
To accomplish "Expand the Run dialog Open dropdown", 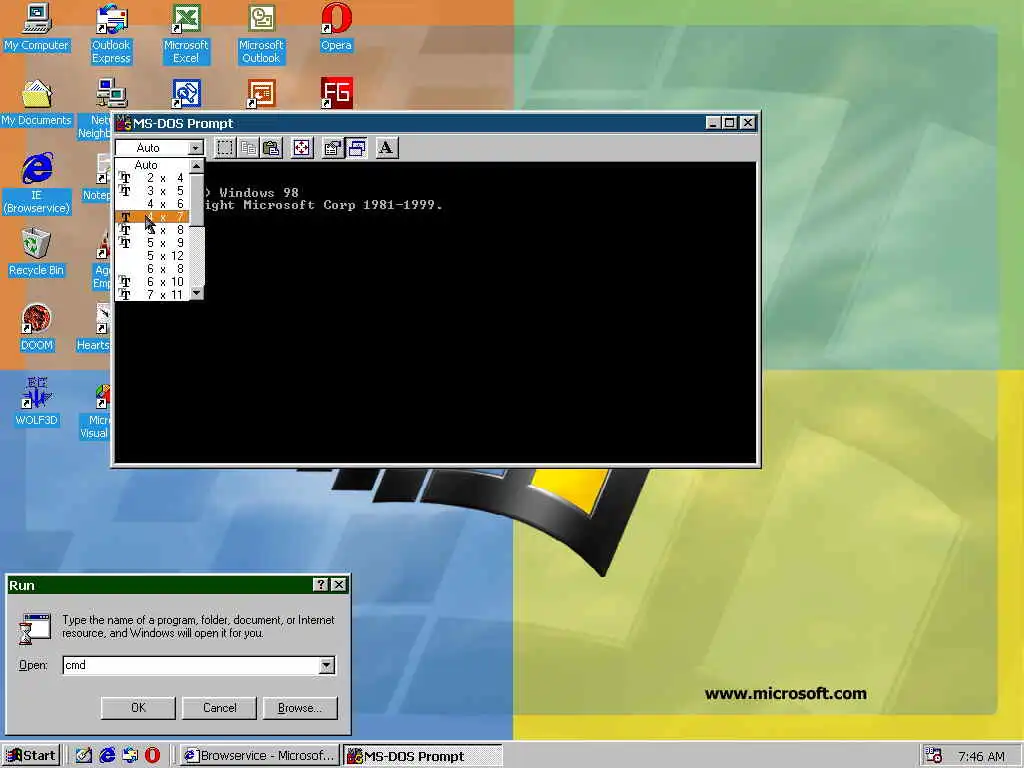I will pyautogui.click(x=327, y=665).
